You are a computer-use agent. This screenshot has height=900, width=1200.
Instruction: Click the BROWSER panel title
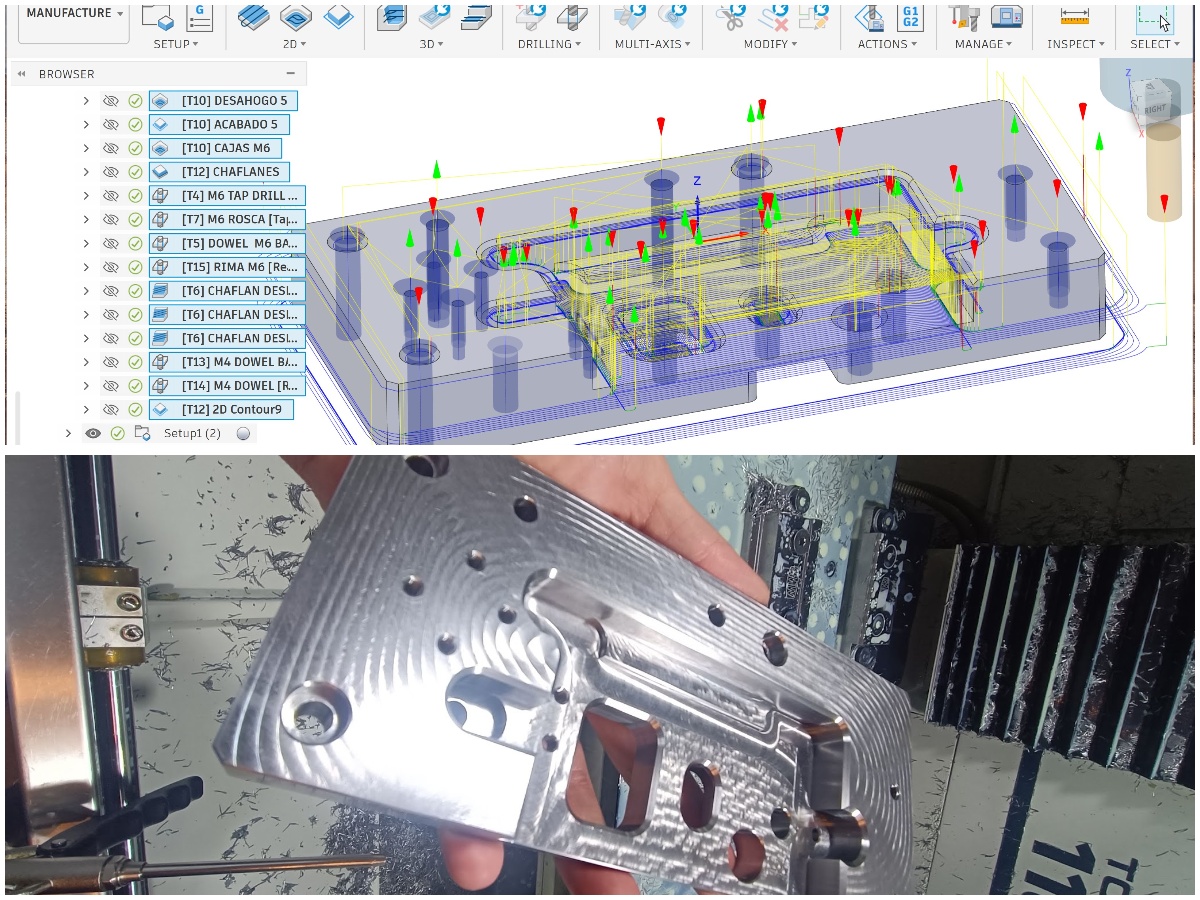coord(67,74)
